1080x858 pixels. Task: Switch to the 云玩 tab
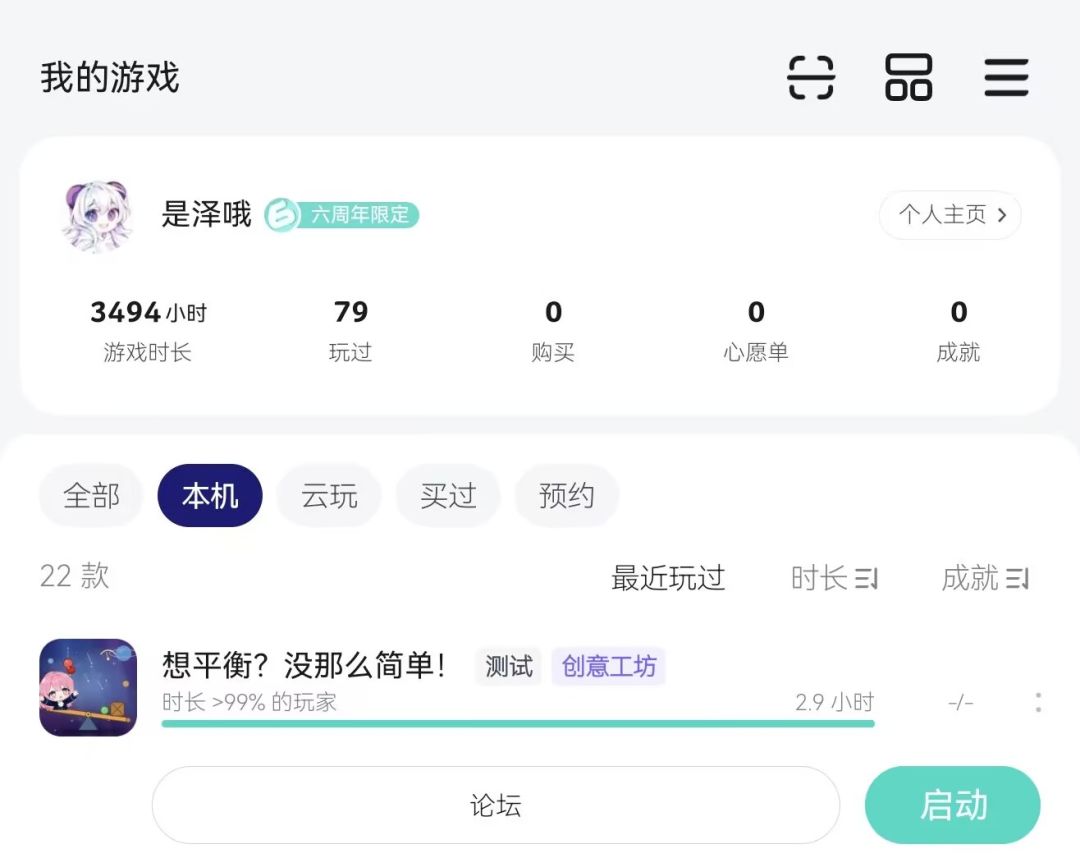tap(329, 495)
